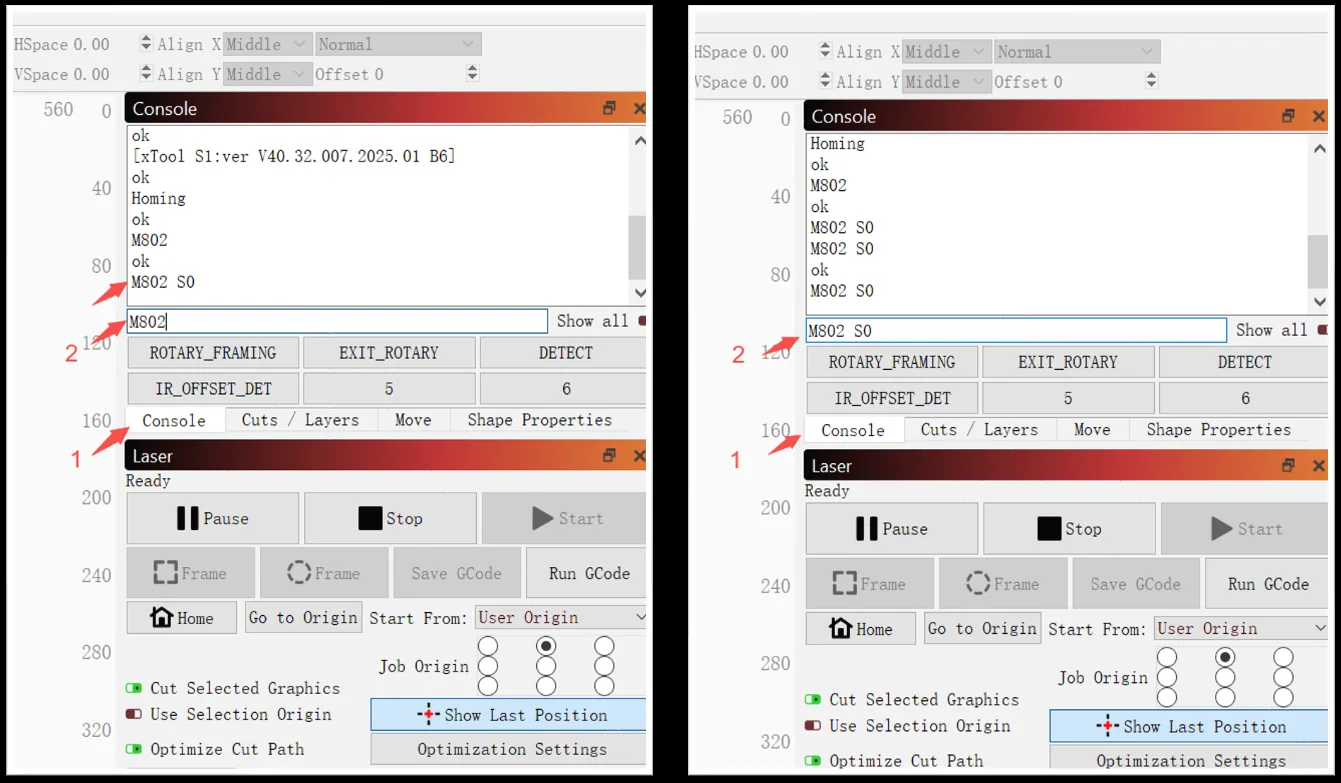Click circular Frame button in right panel

pos(1003,584)
